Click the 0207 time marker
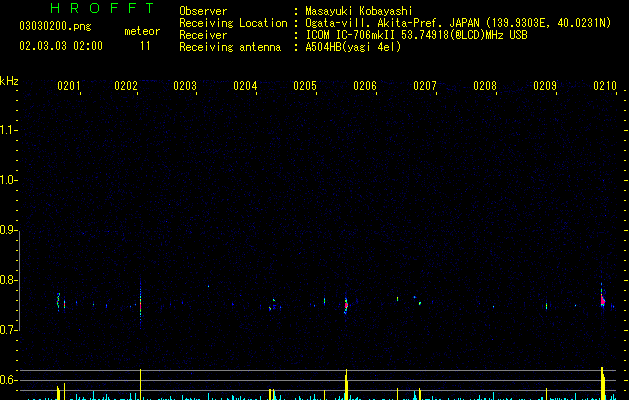Screen dimensions: 629x400 point(425,86)
